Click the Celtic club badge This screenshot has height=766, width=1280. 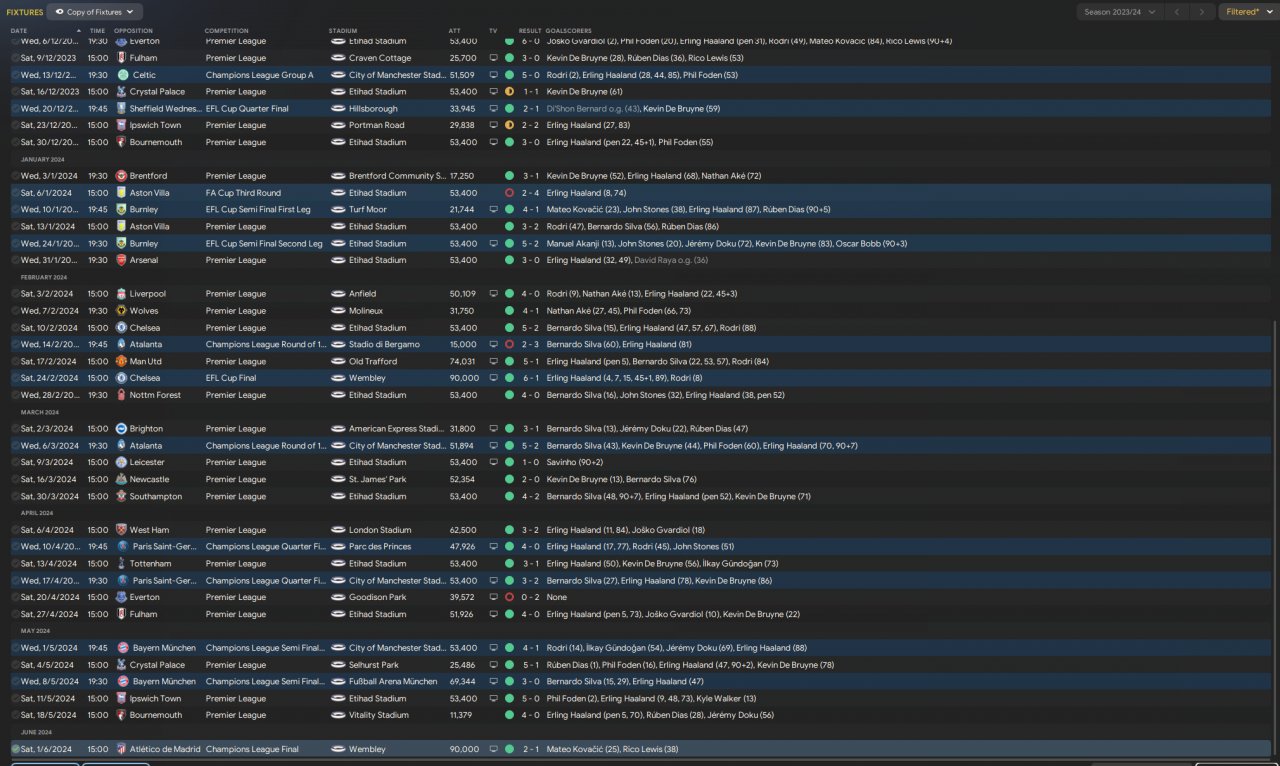(x=122, y=75)
